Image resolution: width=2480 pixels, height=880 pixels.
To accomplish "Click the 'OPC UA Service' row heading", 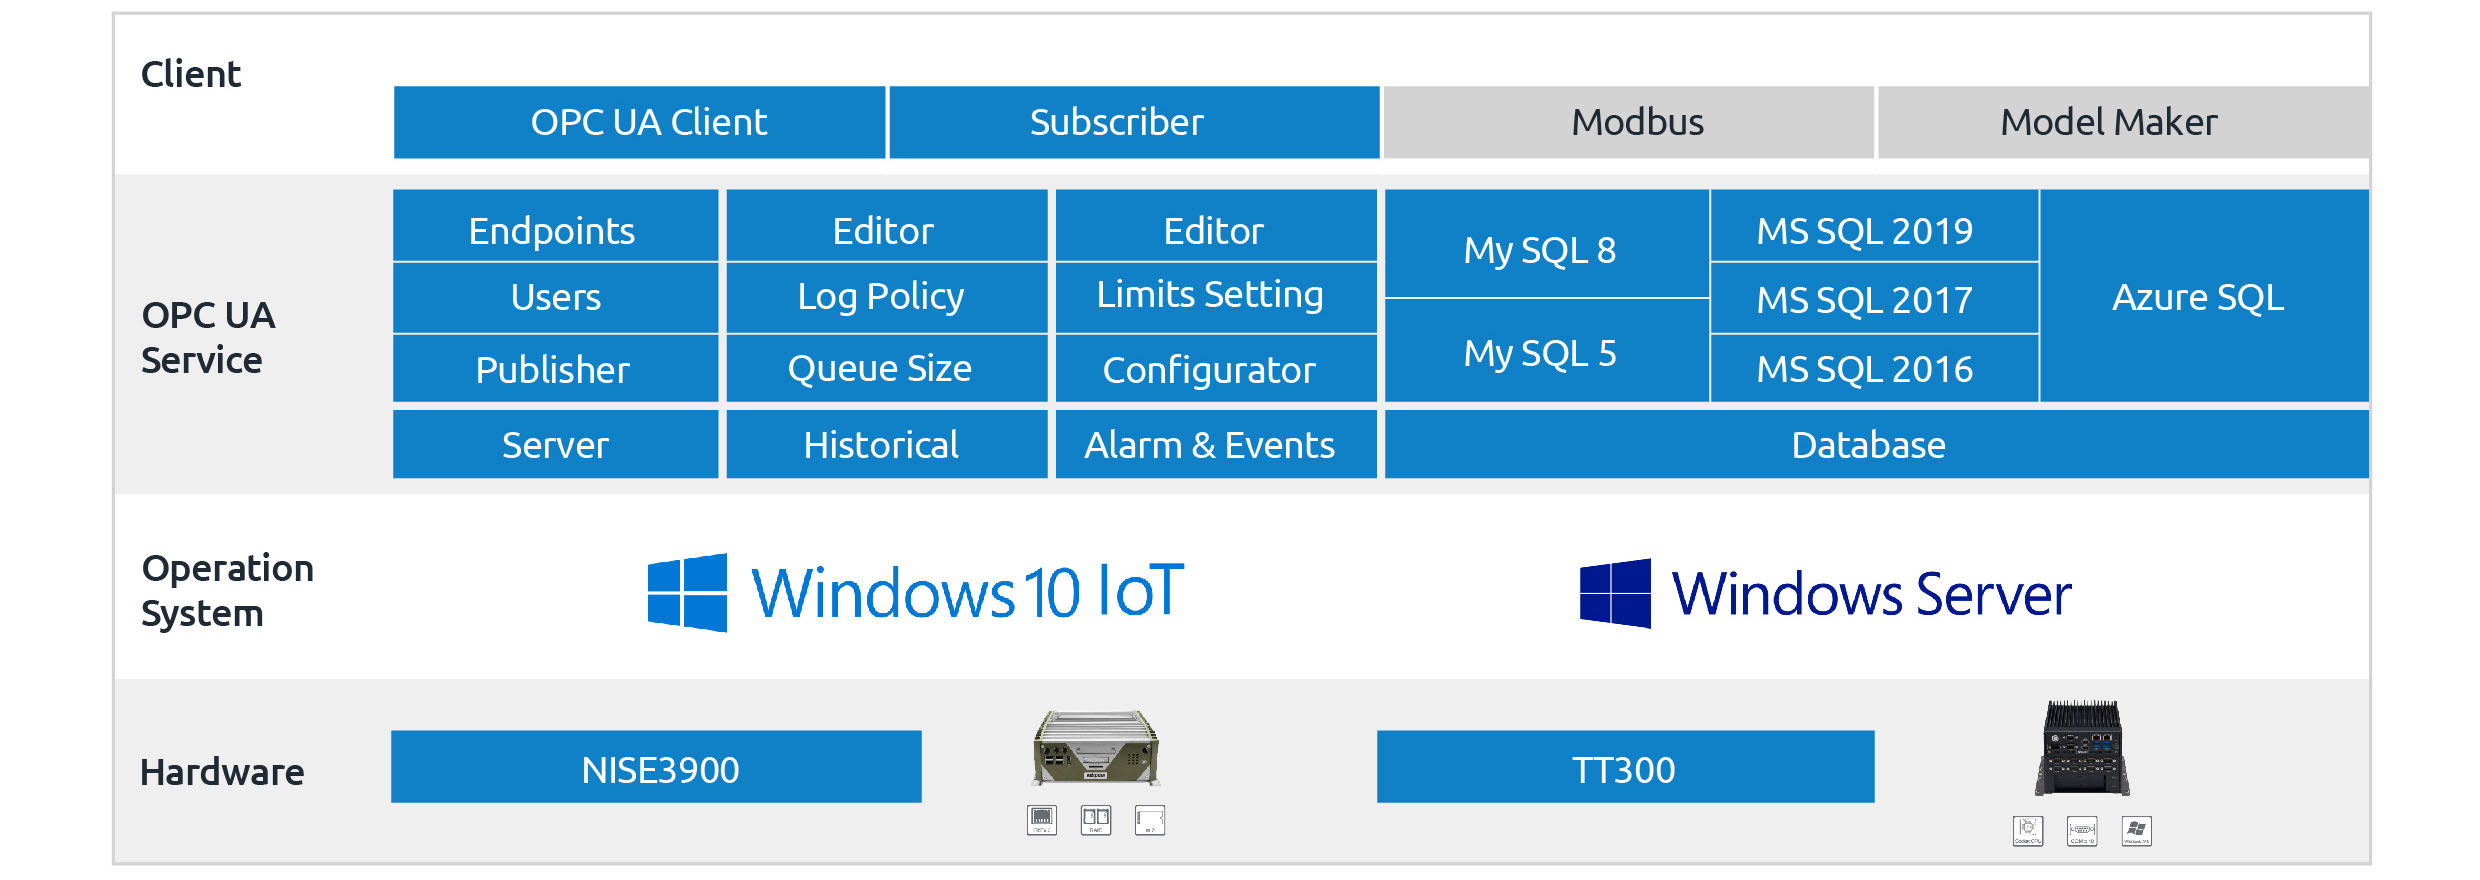I will 208,338.
